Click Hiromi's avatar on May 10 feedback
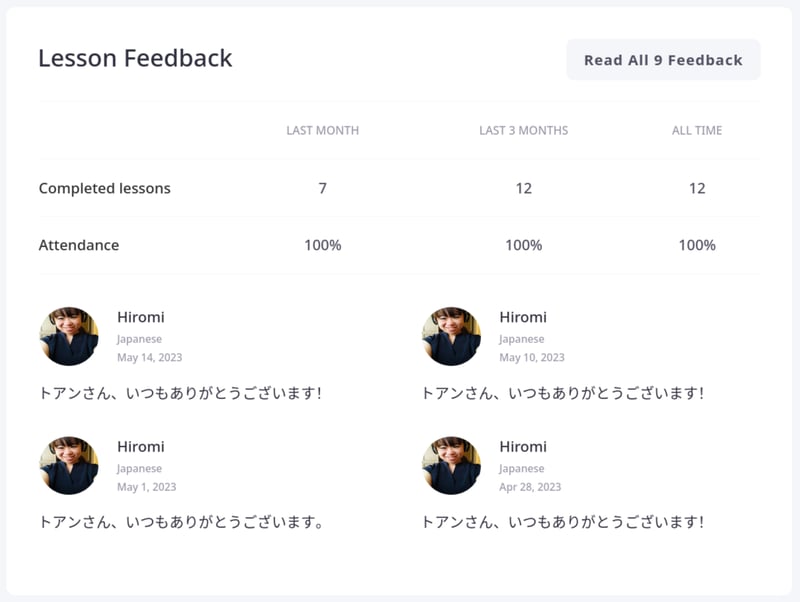 (x=451, y=336)
